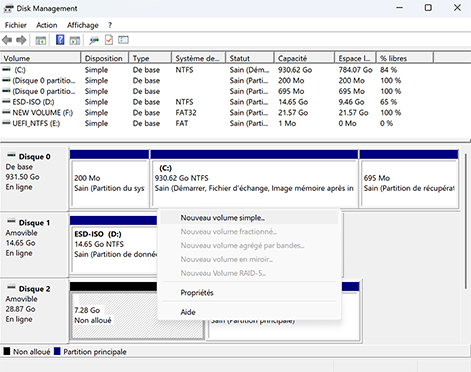
Task: Select the (C:) 930.62 Go NTFS partition block
Action: 254,179
